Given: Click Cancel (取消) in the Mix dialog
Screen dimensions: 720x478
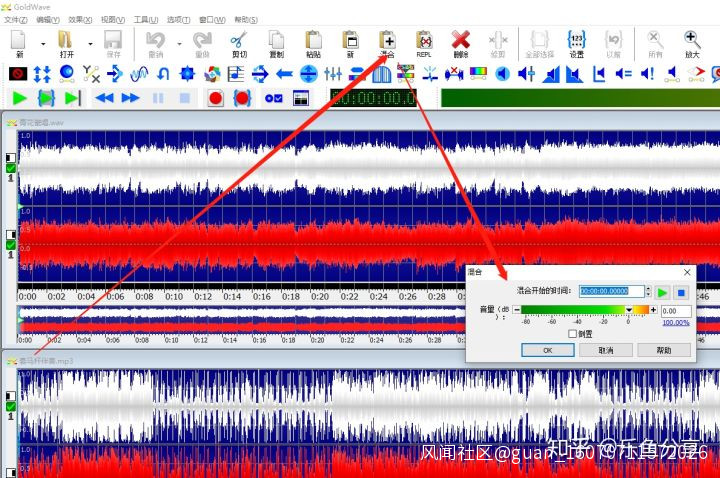Looking at the screenshot, I should 605,351.
